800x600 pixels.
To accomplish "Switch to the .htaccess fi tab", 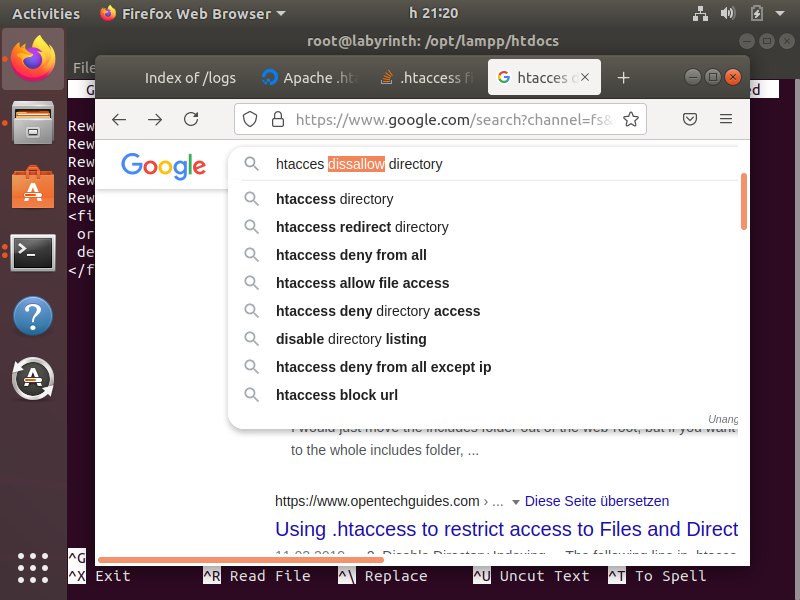I will pos(428,78).
